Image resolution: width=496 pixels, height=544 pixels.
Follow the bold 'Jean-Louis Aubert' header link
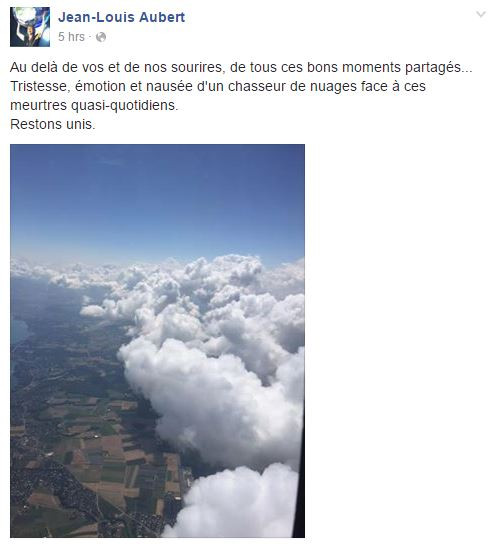[x=121, y=17]
